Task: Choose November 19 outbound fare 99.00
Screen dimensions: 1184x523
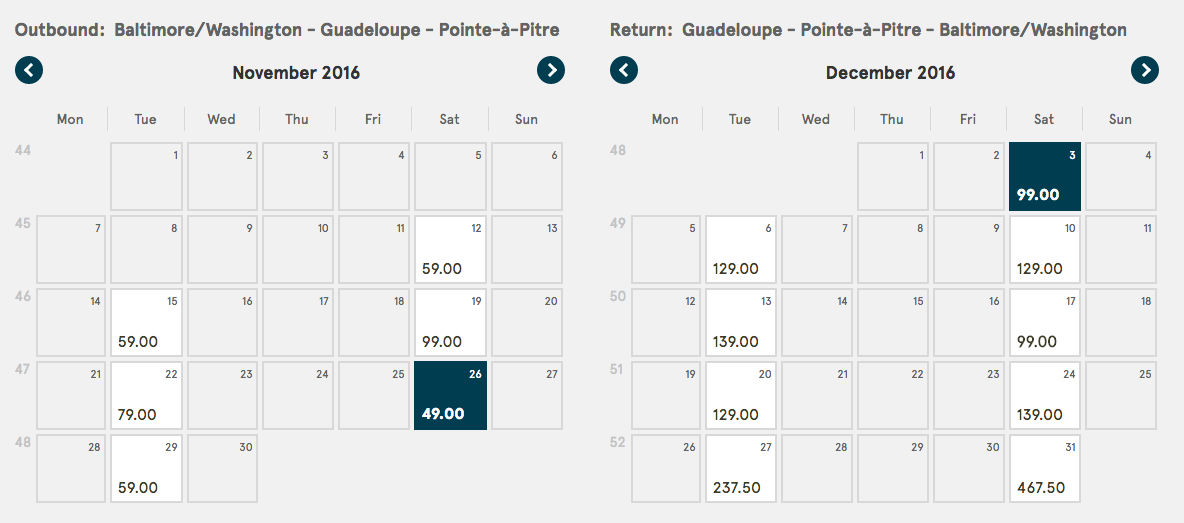Action: [450, 322]
